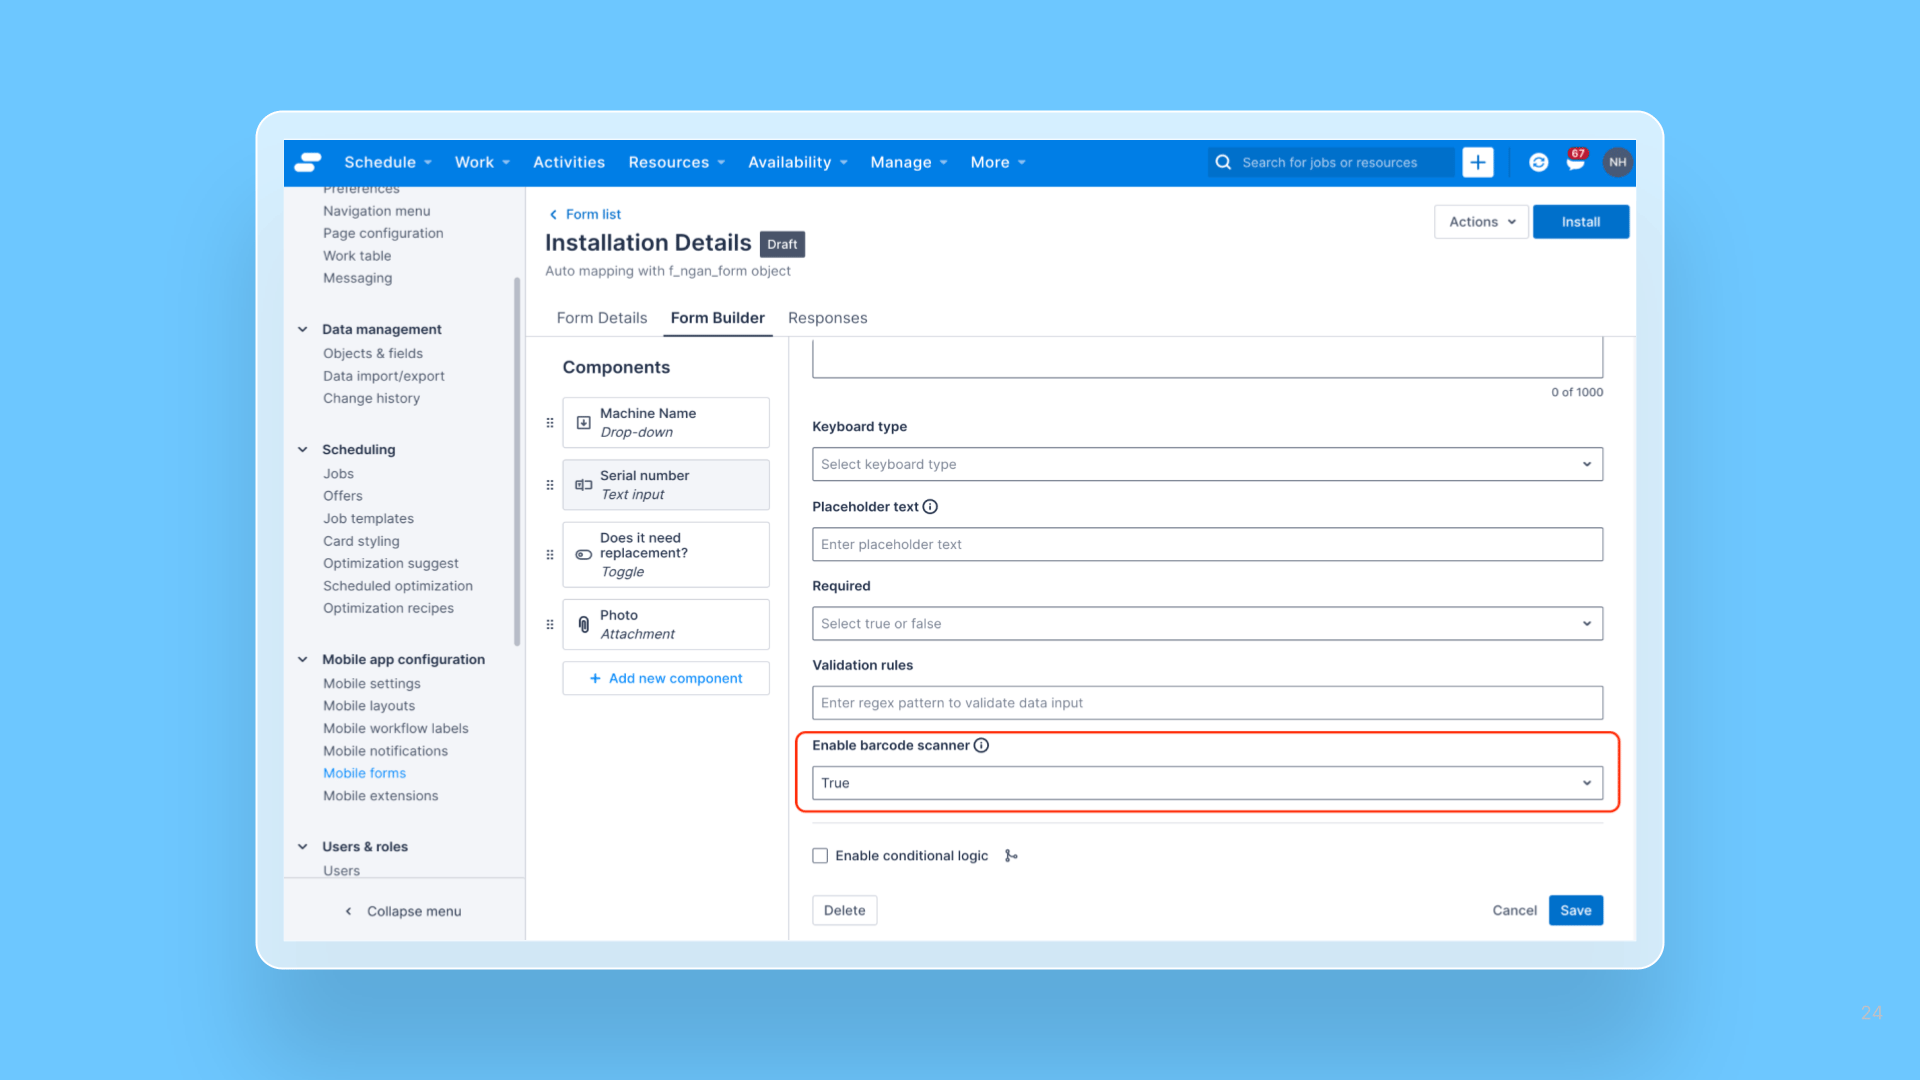The width and height of the screenshot is (1920, 1080).
Task: Open the Availability menu
Action: point(798,162)
